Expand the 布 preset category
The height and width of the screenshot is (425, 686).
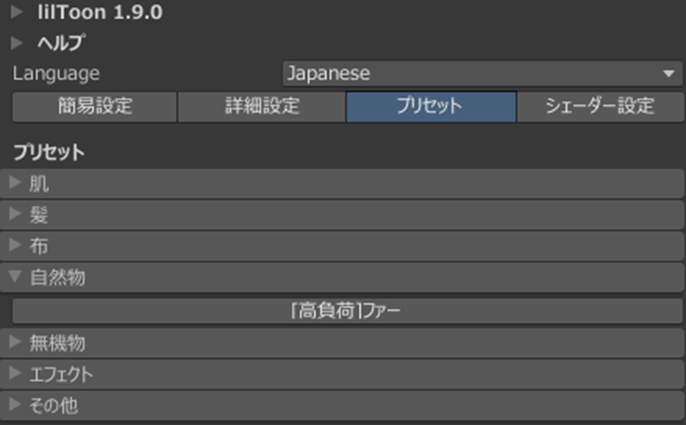pos(40,246)
